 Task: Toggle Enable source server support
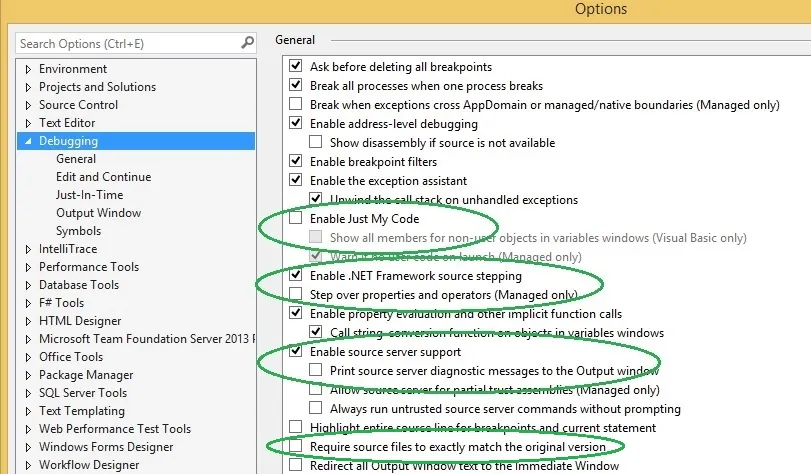tap(296, 352)
